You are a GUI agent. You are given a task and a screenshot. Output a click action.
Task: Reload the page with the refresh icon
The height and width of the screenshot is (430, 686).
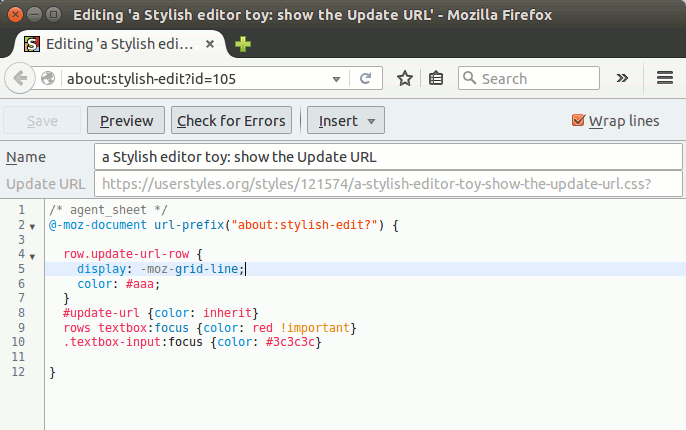tap(366, 79)
